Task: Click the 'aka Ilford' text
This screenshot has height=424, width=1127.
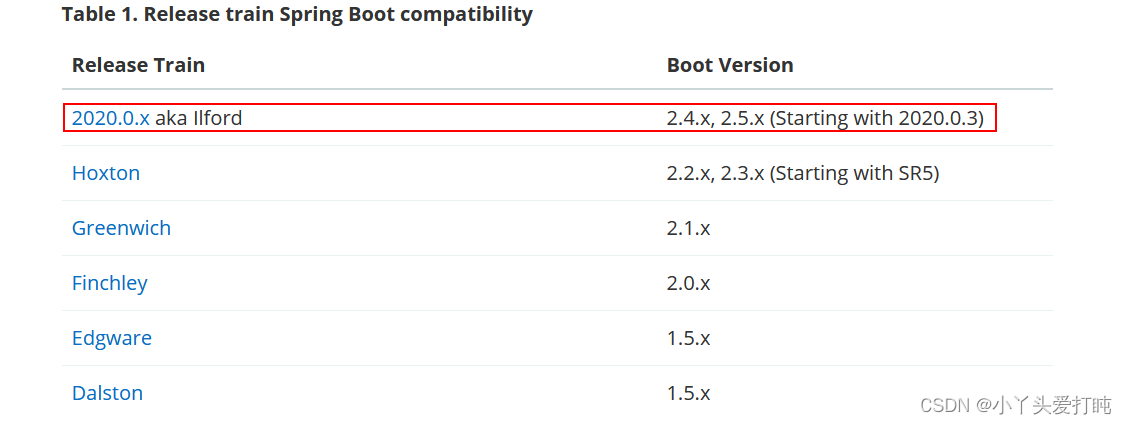Action: pyautogui.click(x=198, y=118)
